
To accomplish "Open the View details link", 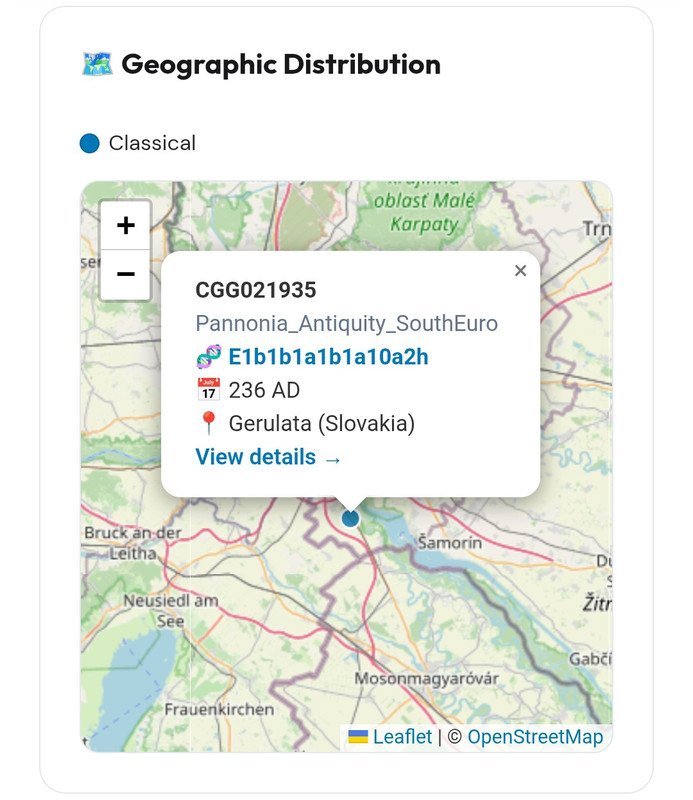I will [268, 457].
